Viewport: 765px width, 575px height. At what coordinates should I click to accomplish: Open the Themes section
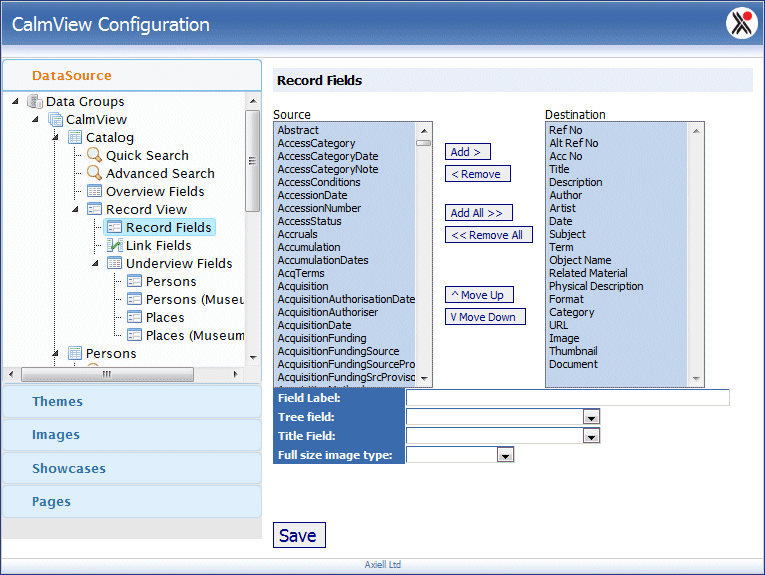click(x=132, y=401)
